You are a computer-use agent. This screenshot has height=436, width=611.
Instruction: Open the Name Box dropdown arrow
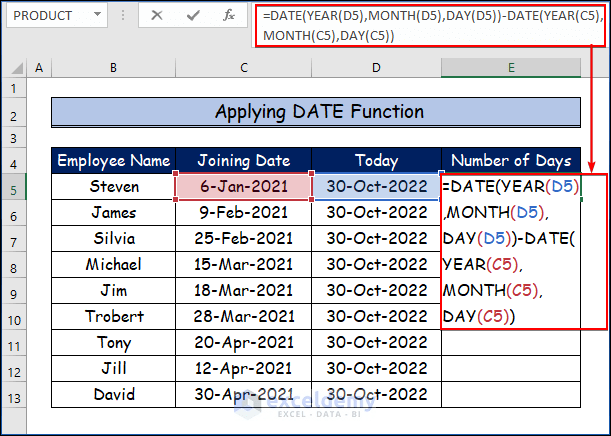(97, 15)
